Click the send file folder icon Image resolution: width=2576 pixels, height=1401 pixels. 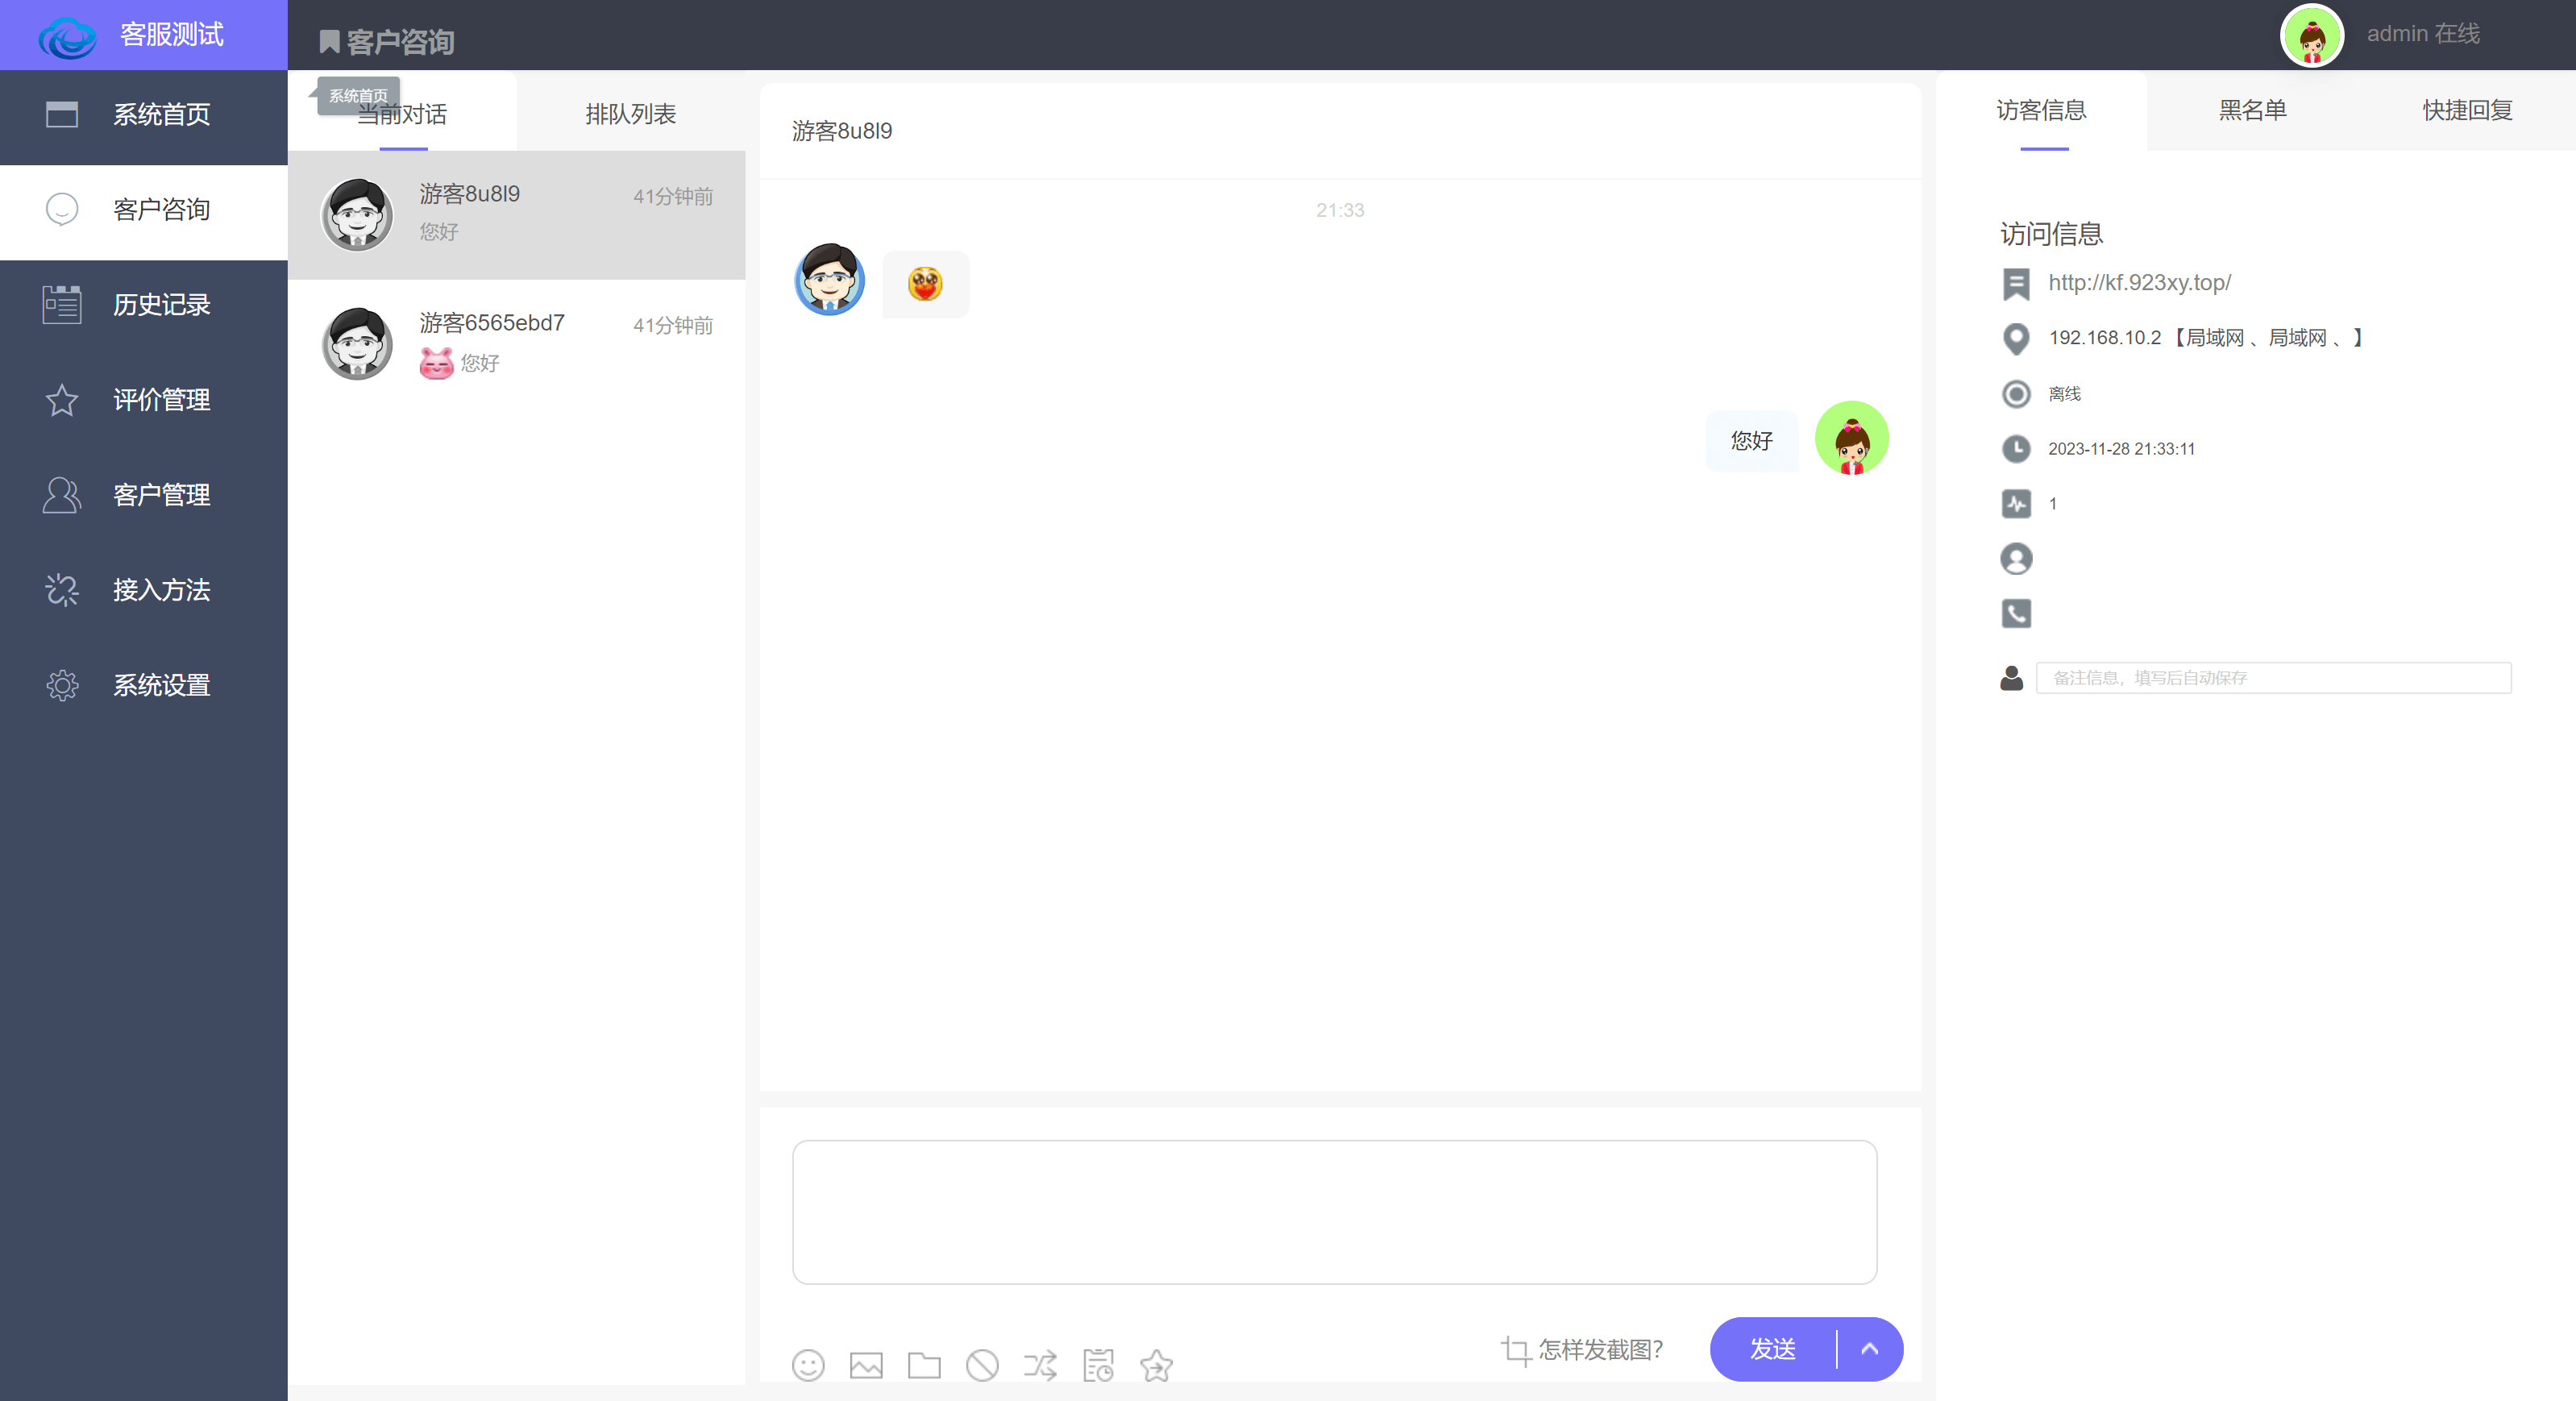(924, 1365)
